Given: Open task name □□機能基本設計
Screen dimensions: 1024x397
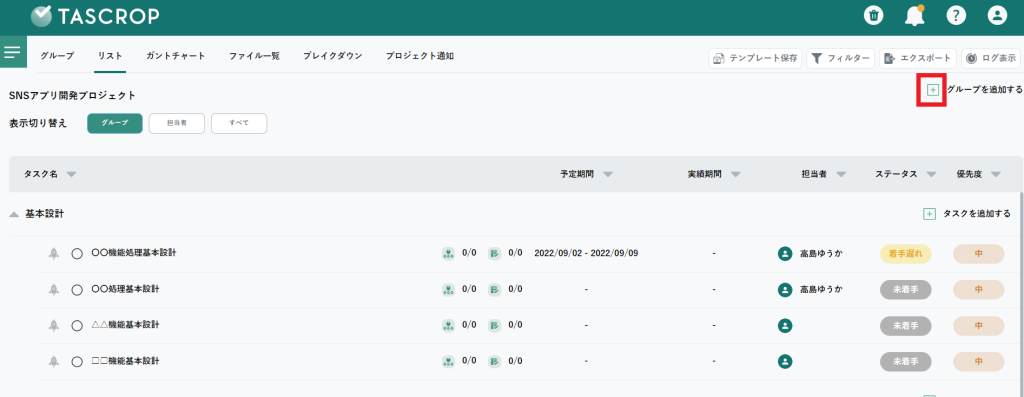Looking at the screenshot, I should [125, 360].
